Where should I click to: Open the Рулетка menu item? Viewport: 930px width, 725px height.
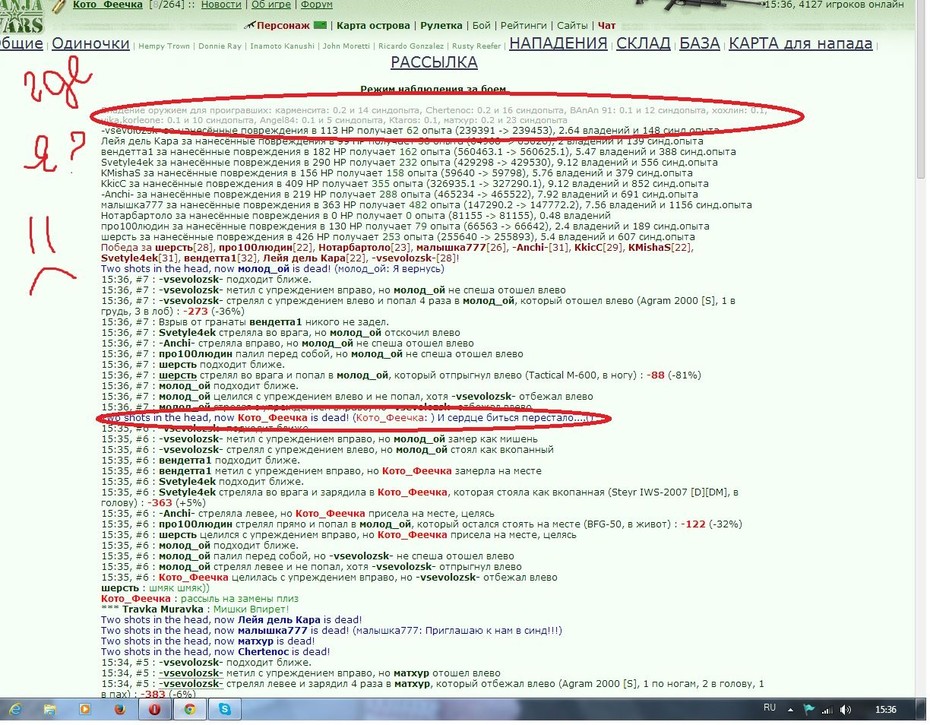441,26
